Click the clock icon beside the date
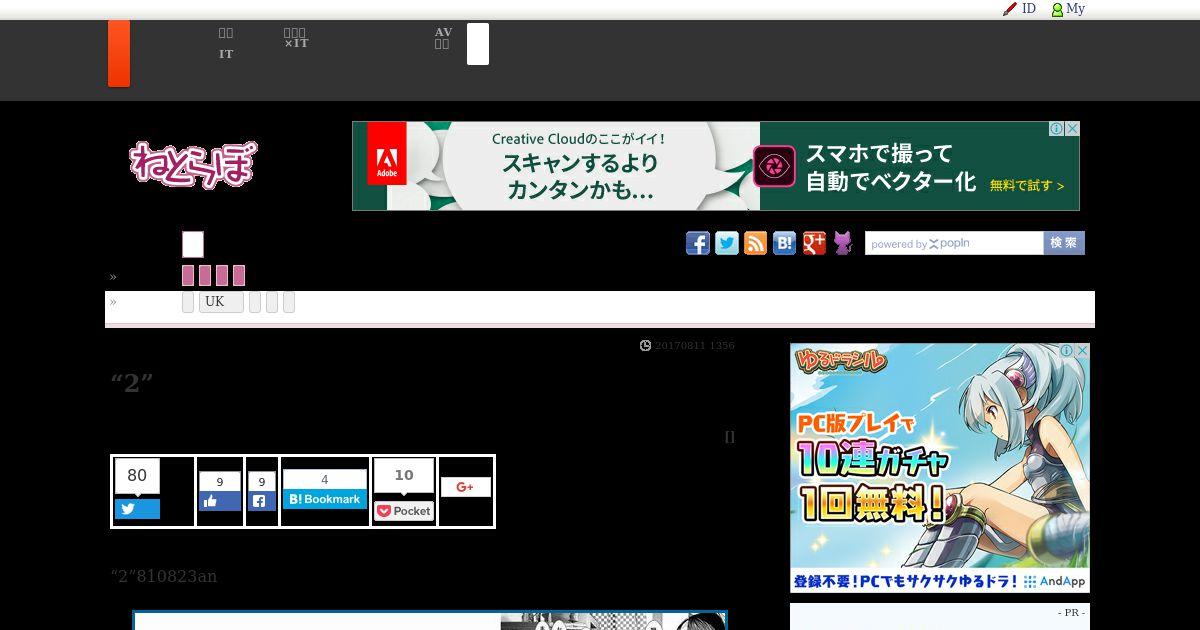Image resolution: width=1200 pixels, height=630 pixels. pos(645,345)
